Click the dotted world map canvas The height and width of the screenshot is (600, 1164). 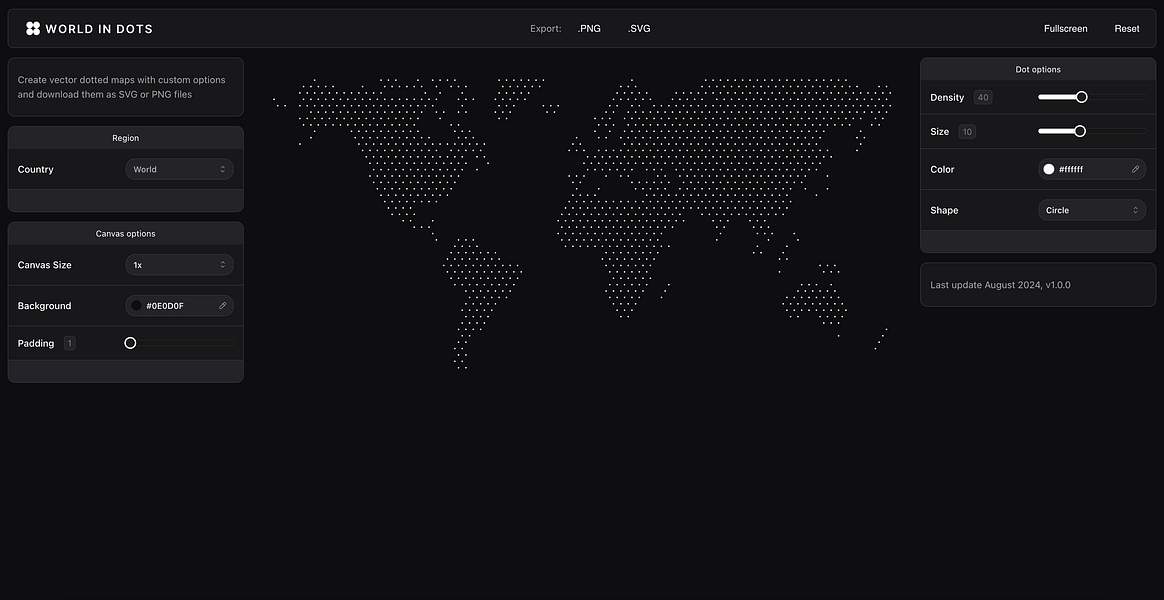pyautogui.click(x=580, y=220)
